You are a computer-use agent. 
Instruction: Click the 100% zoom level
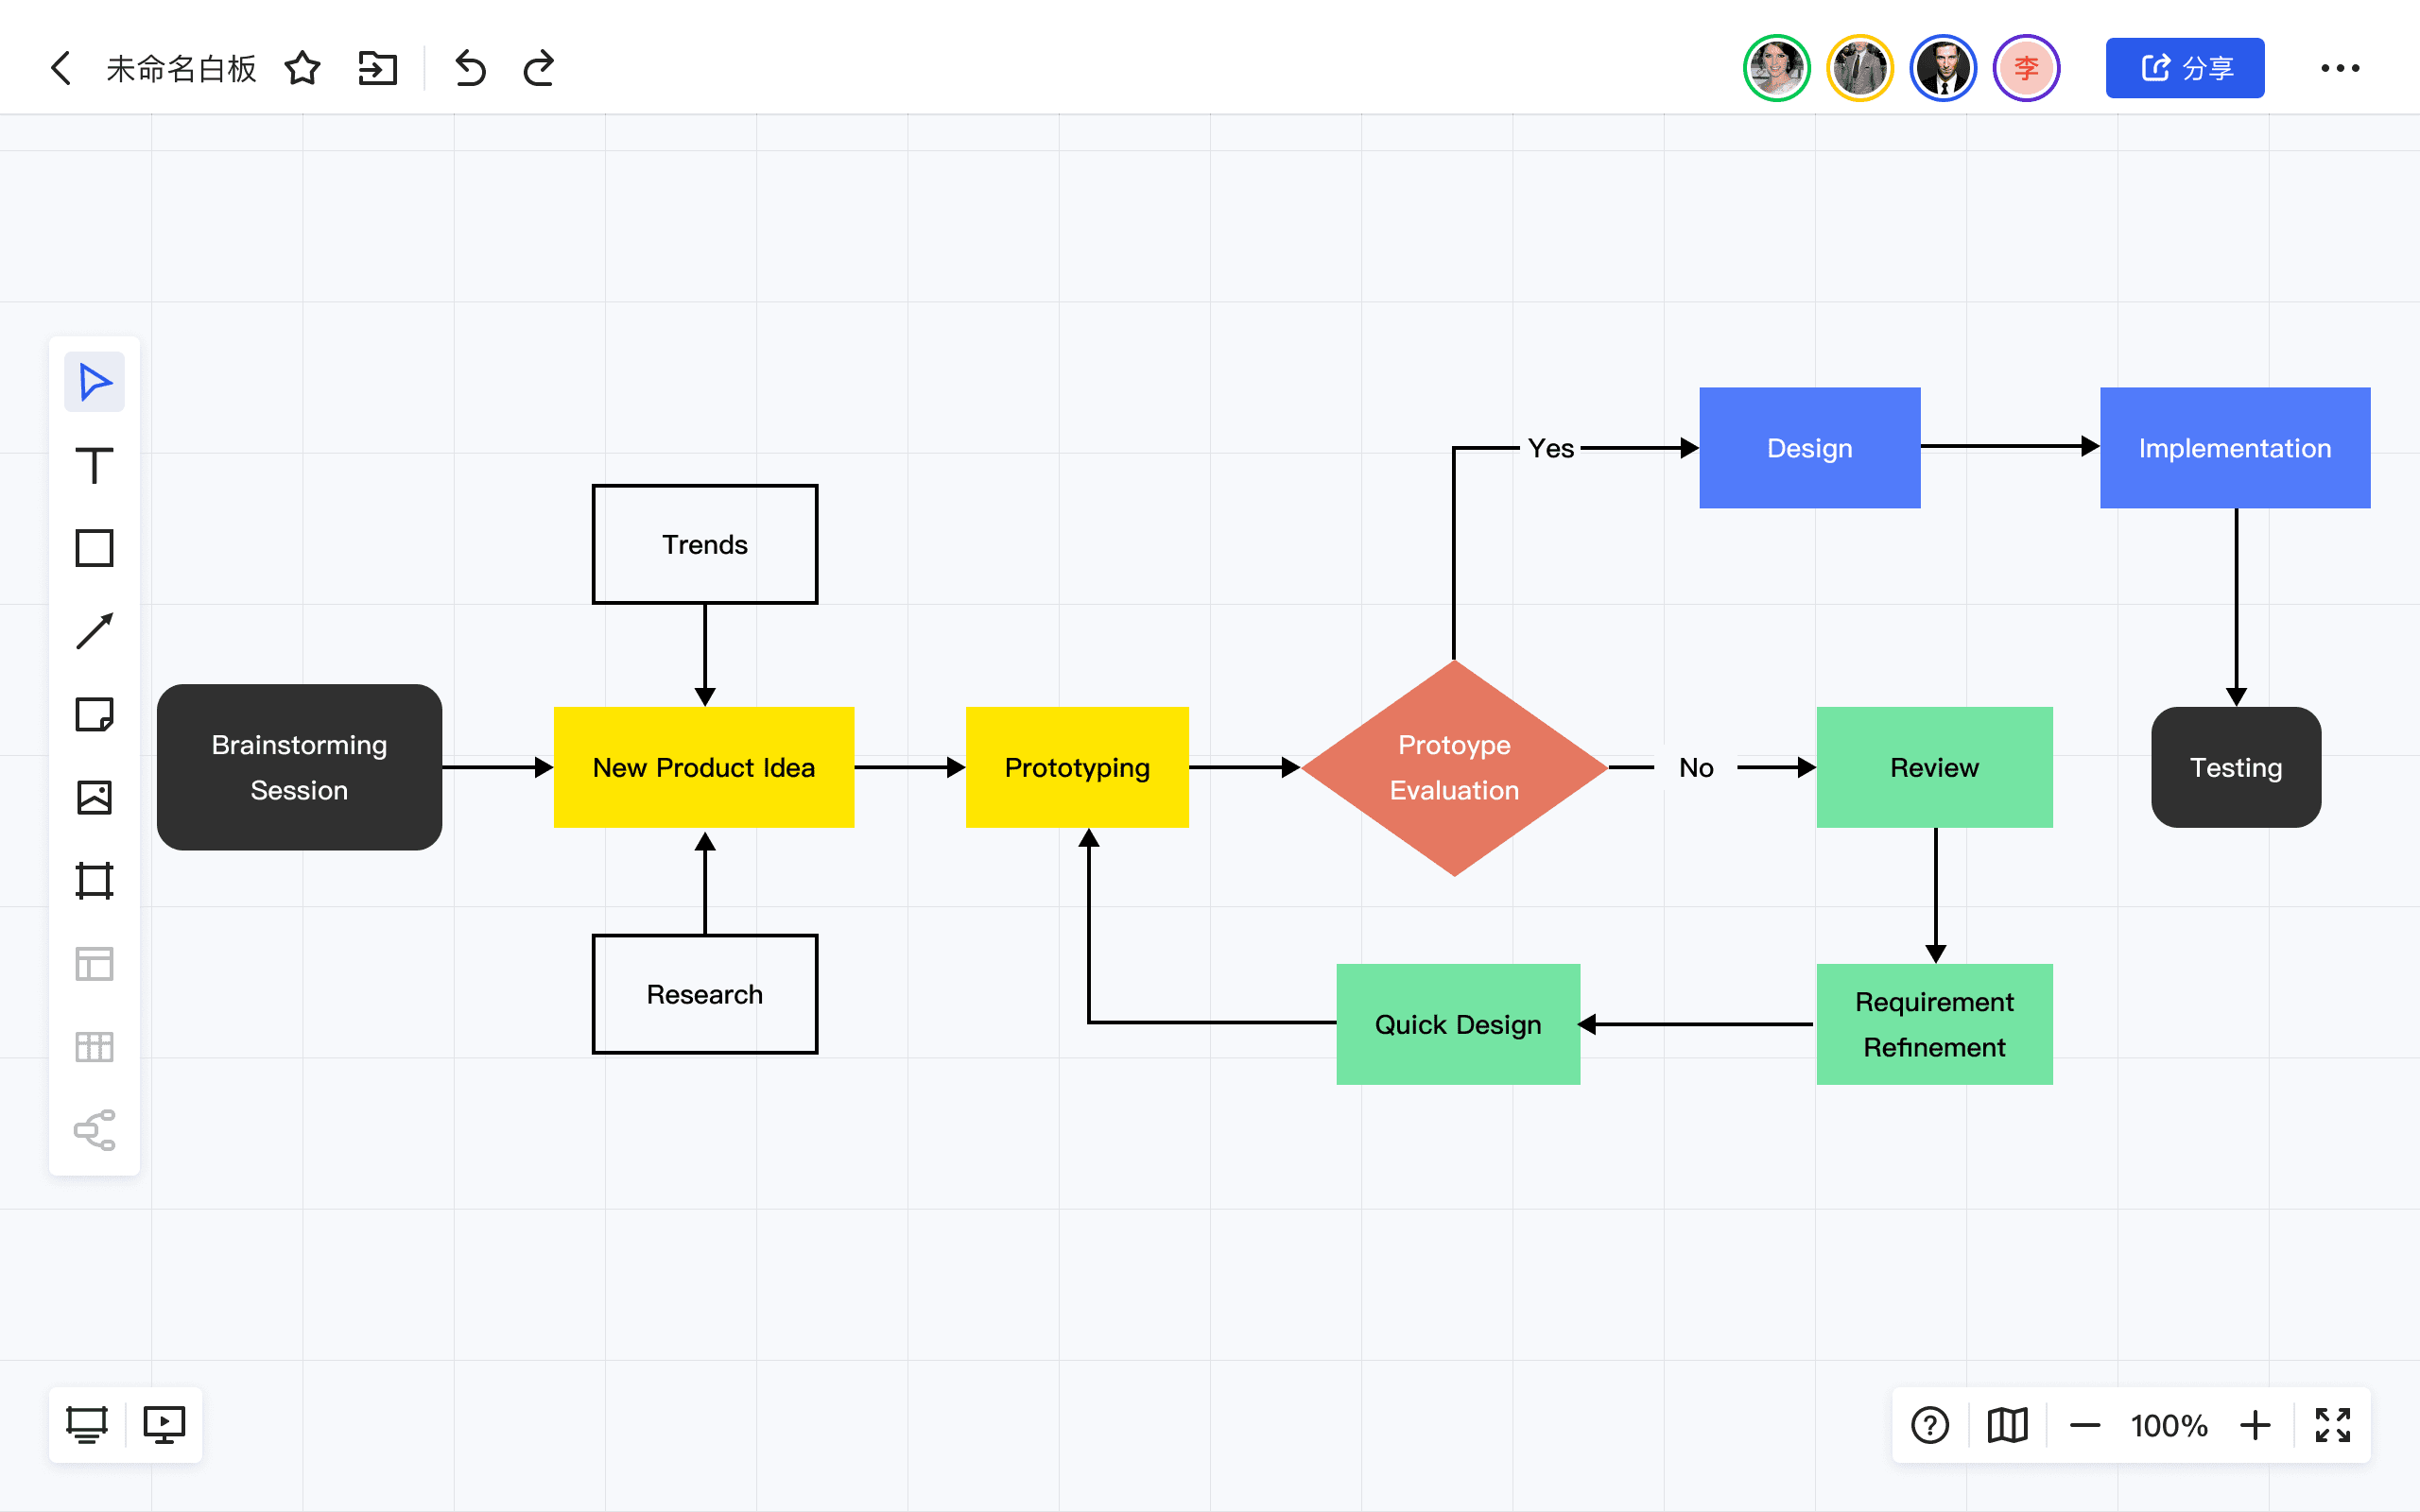coord(2169,1425)
